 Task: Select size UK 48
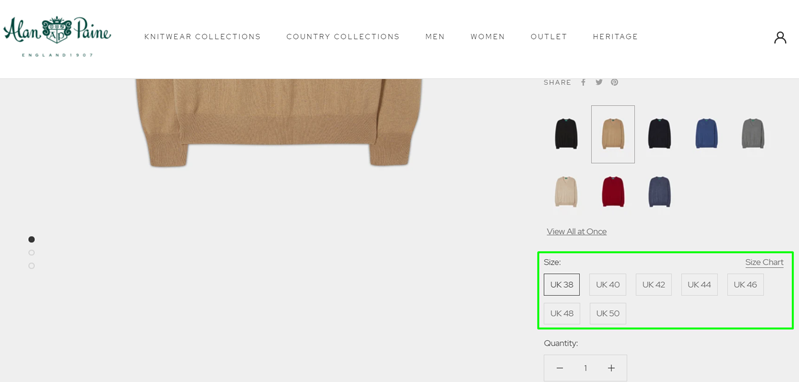pos(562,313)
